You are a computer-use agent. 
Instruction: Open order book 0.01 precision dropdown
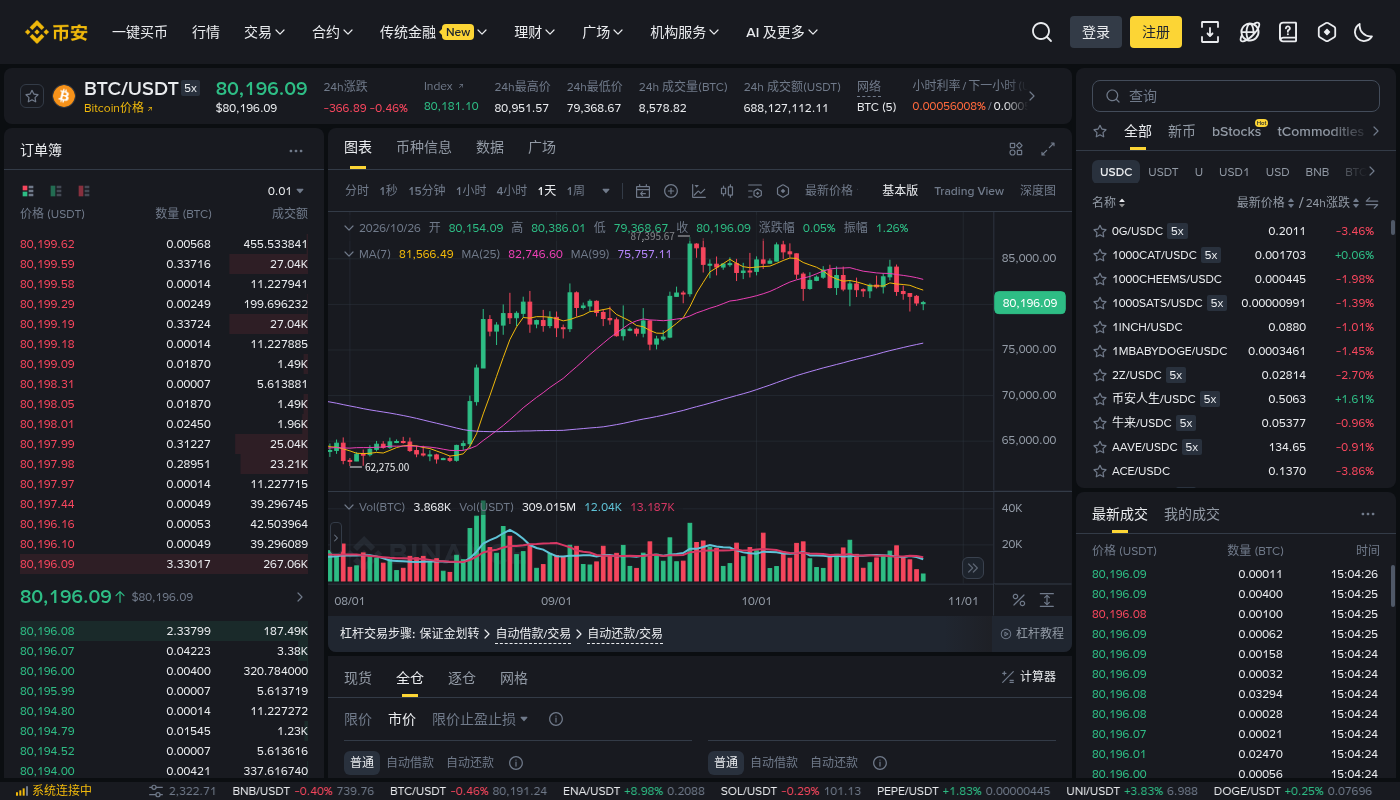click(x=286, y=191)
